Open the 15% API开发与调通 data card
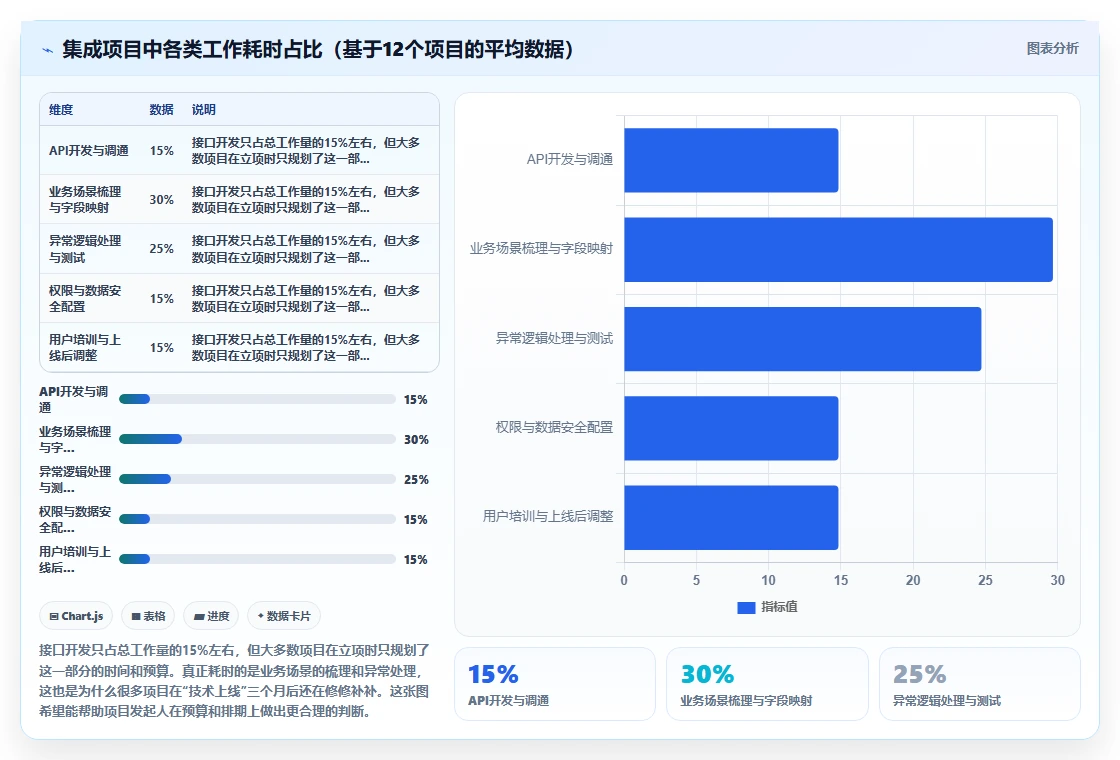Image resolution: width=1120 pixels, height=760 pixels. click(555, 684)
